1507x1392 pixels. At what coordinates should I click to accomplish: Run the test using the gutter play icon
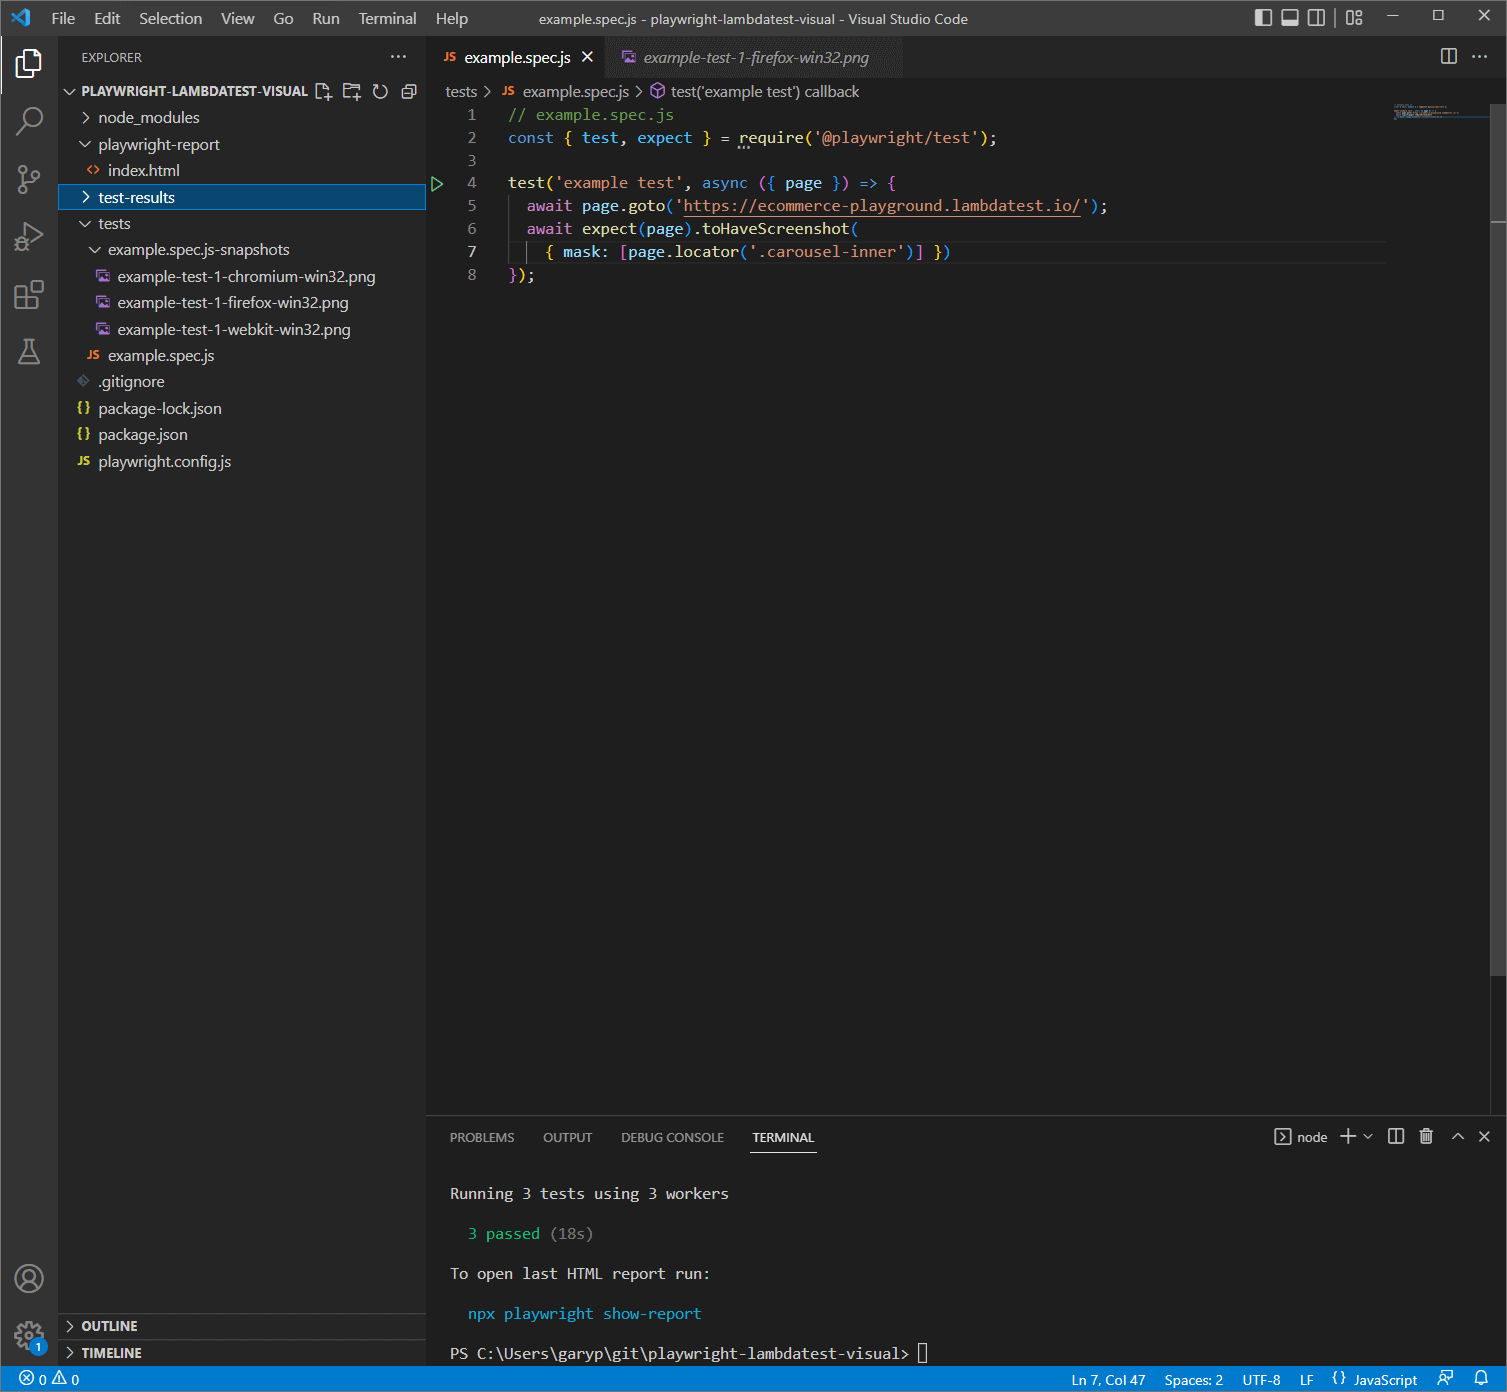tap(437, 183)
